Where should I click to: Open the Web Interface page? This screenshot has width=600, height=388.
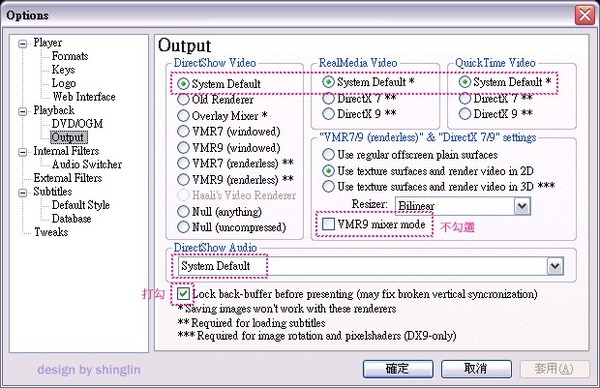[x=84, y=96]
